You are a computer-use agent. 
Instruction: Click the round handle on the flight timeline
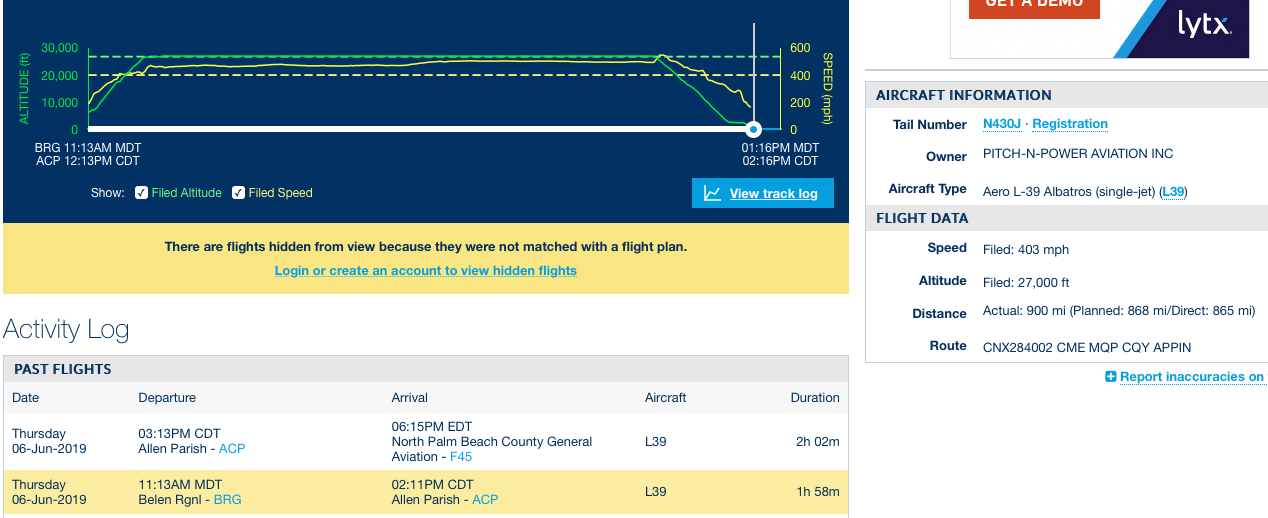pyautogui.click(x=754, y=129)
